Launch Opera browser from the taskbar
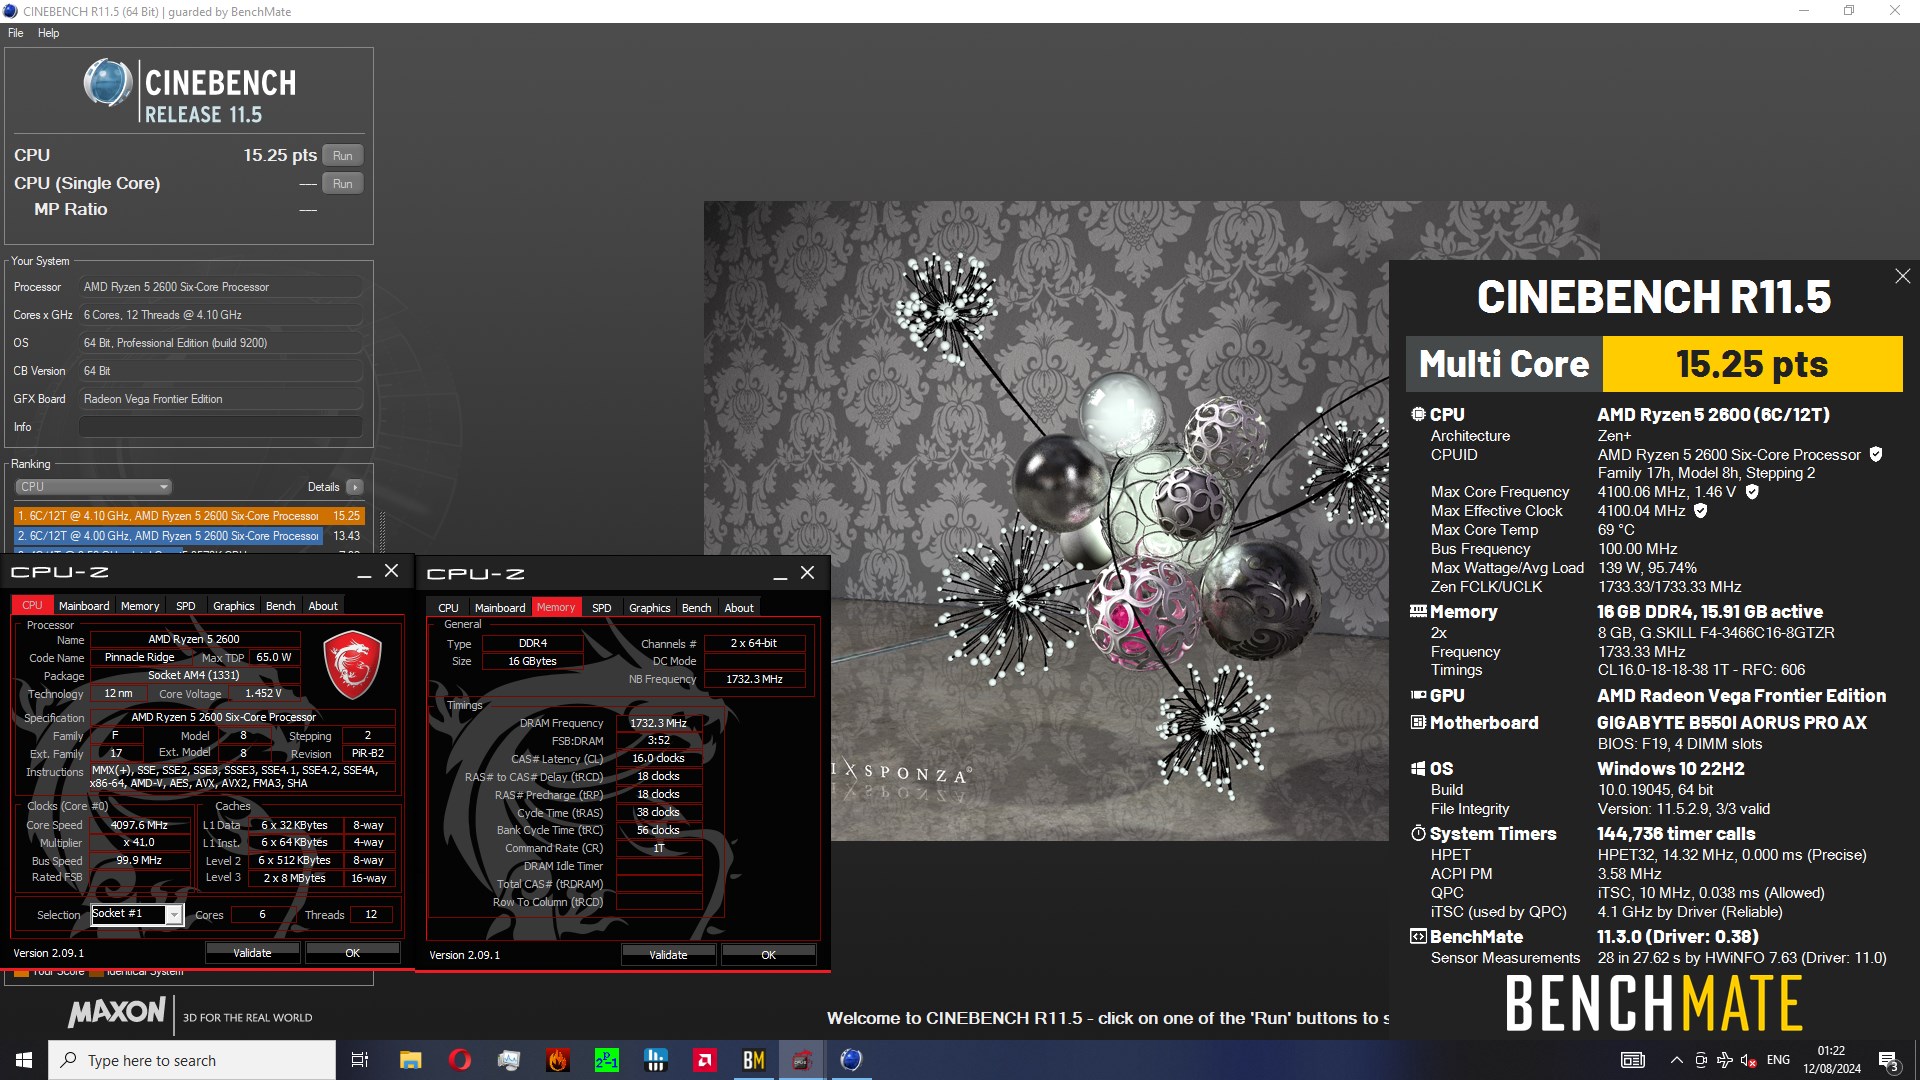Screen dimensions: 1920x1080 [459, 1060]
